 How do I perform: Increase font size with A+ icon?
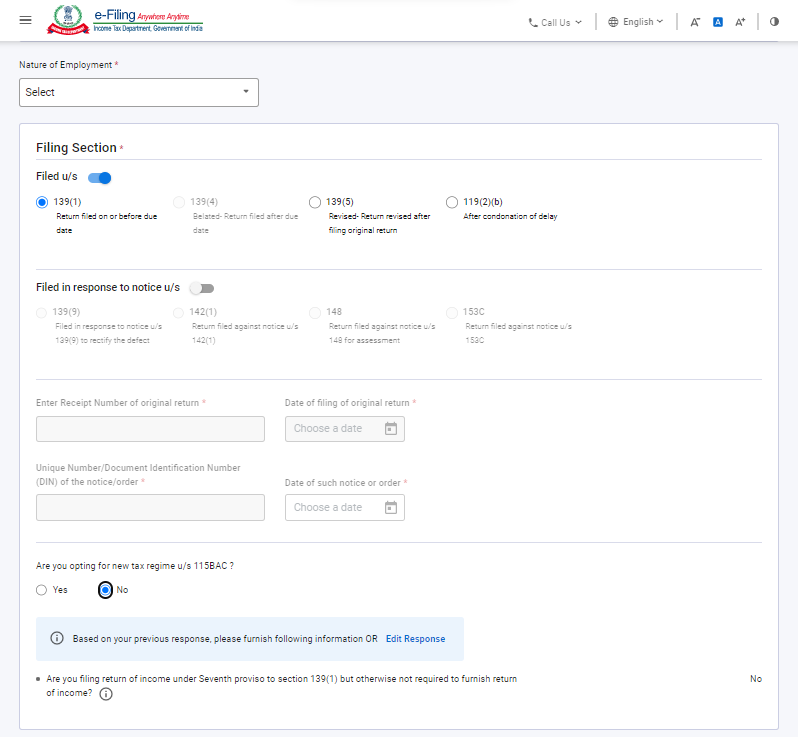tap(741, 22)
